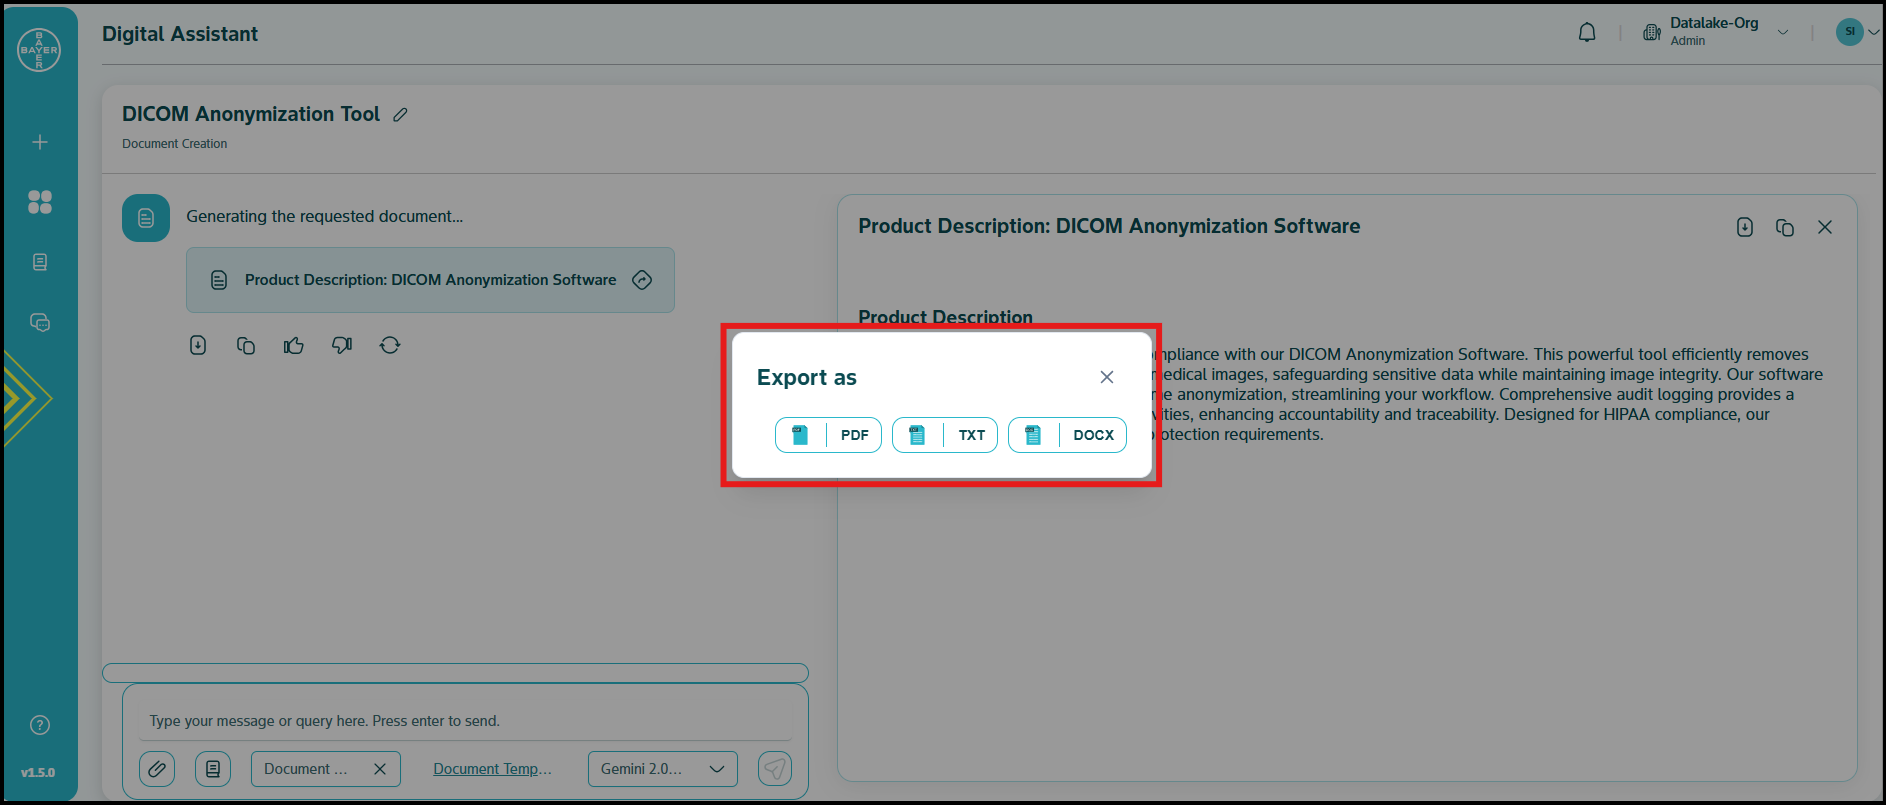Open notifications bell
Viewport: 1886px width, 805px height.
(x=1586, y=33)
